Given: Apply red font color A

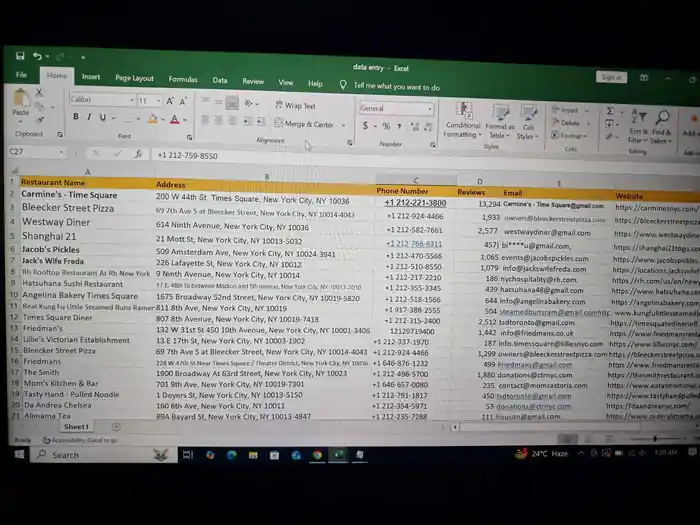Looking at the screenshot, I should coord(175,119).
